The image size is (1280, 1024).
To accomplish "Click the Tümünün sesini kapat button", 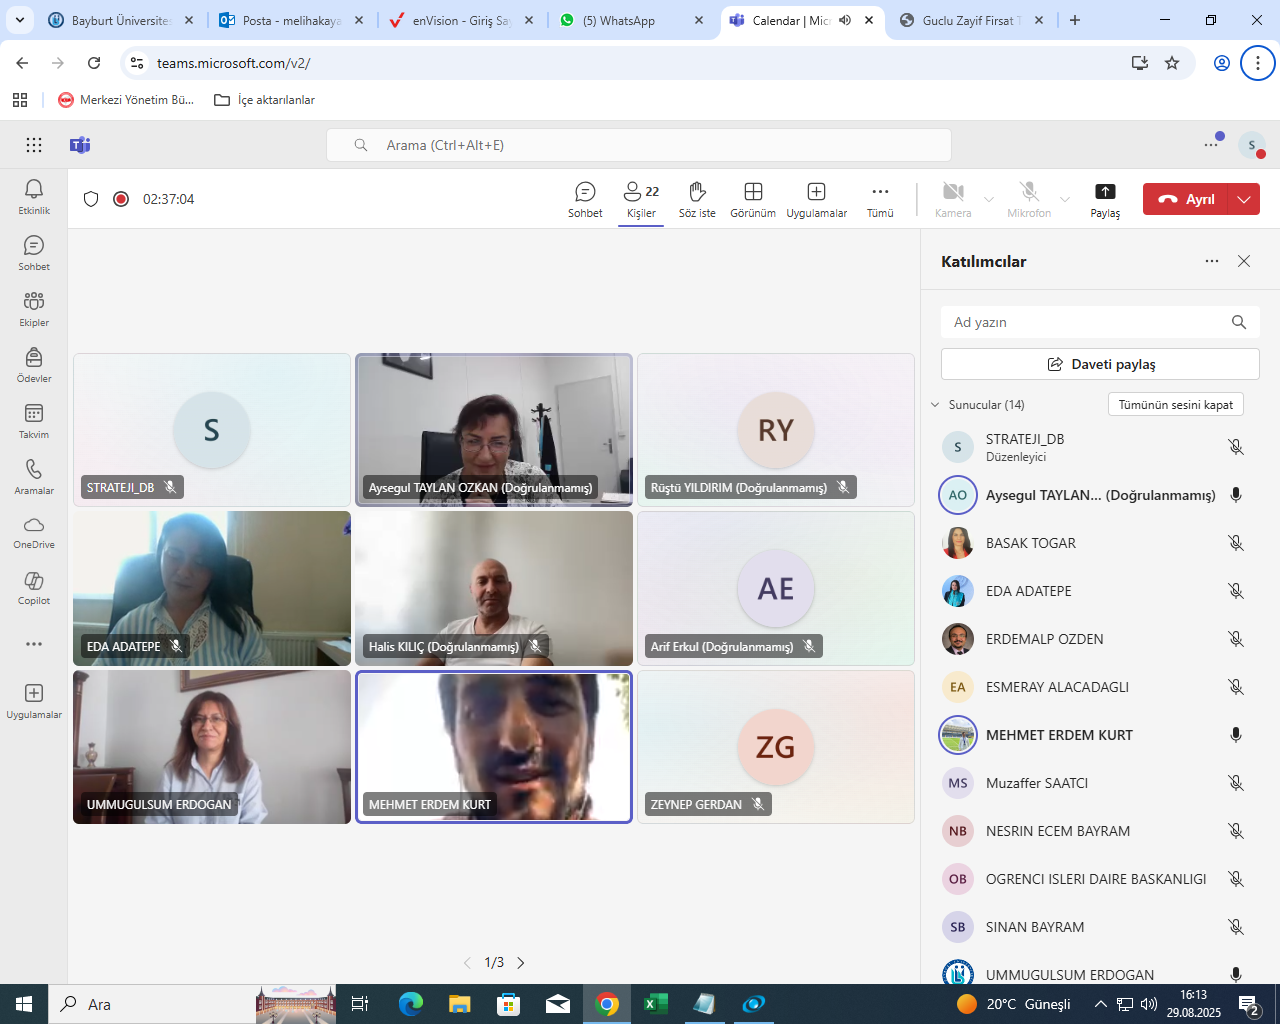I will 1175,405.
